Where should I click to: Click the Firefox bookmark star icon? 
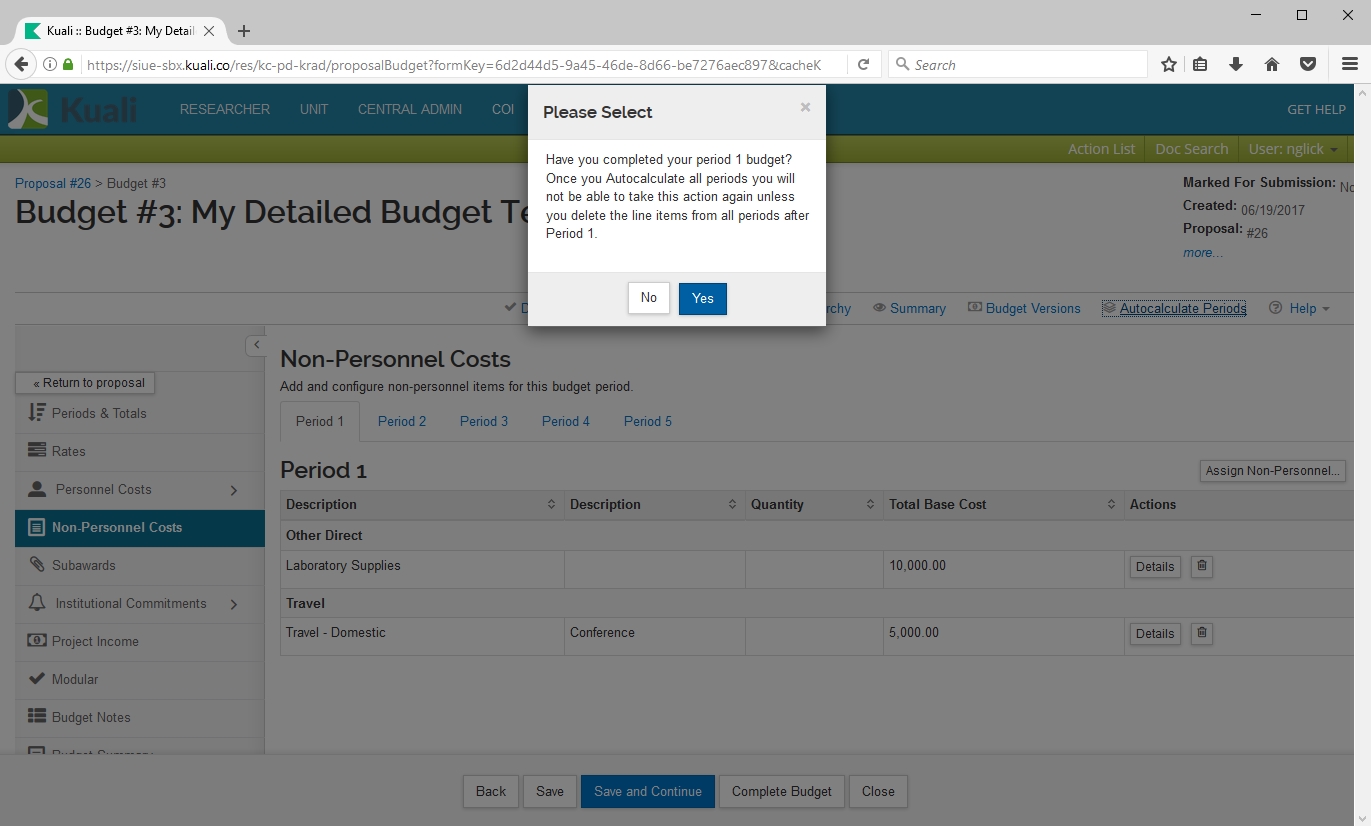(x=1168, y=64)
